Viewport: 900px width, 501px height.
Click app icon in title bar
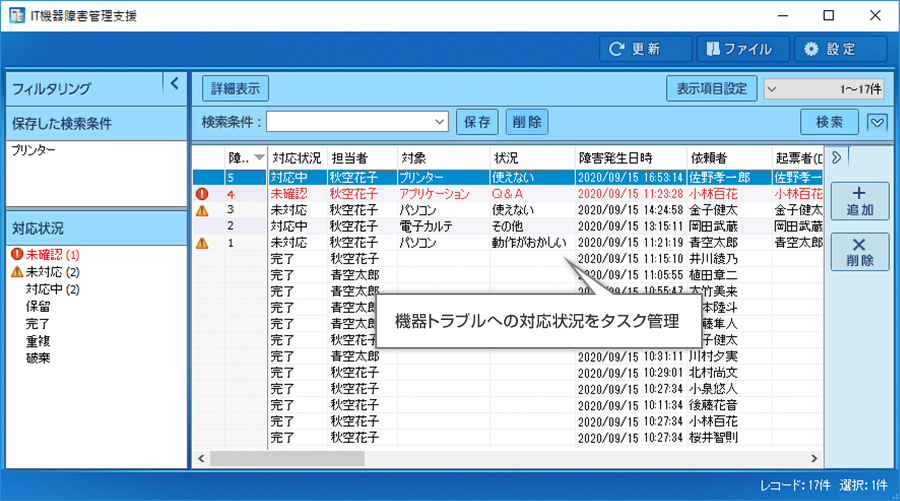pos(17,15)
